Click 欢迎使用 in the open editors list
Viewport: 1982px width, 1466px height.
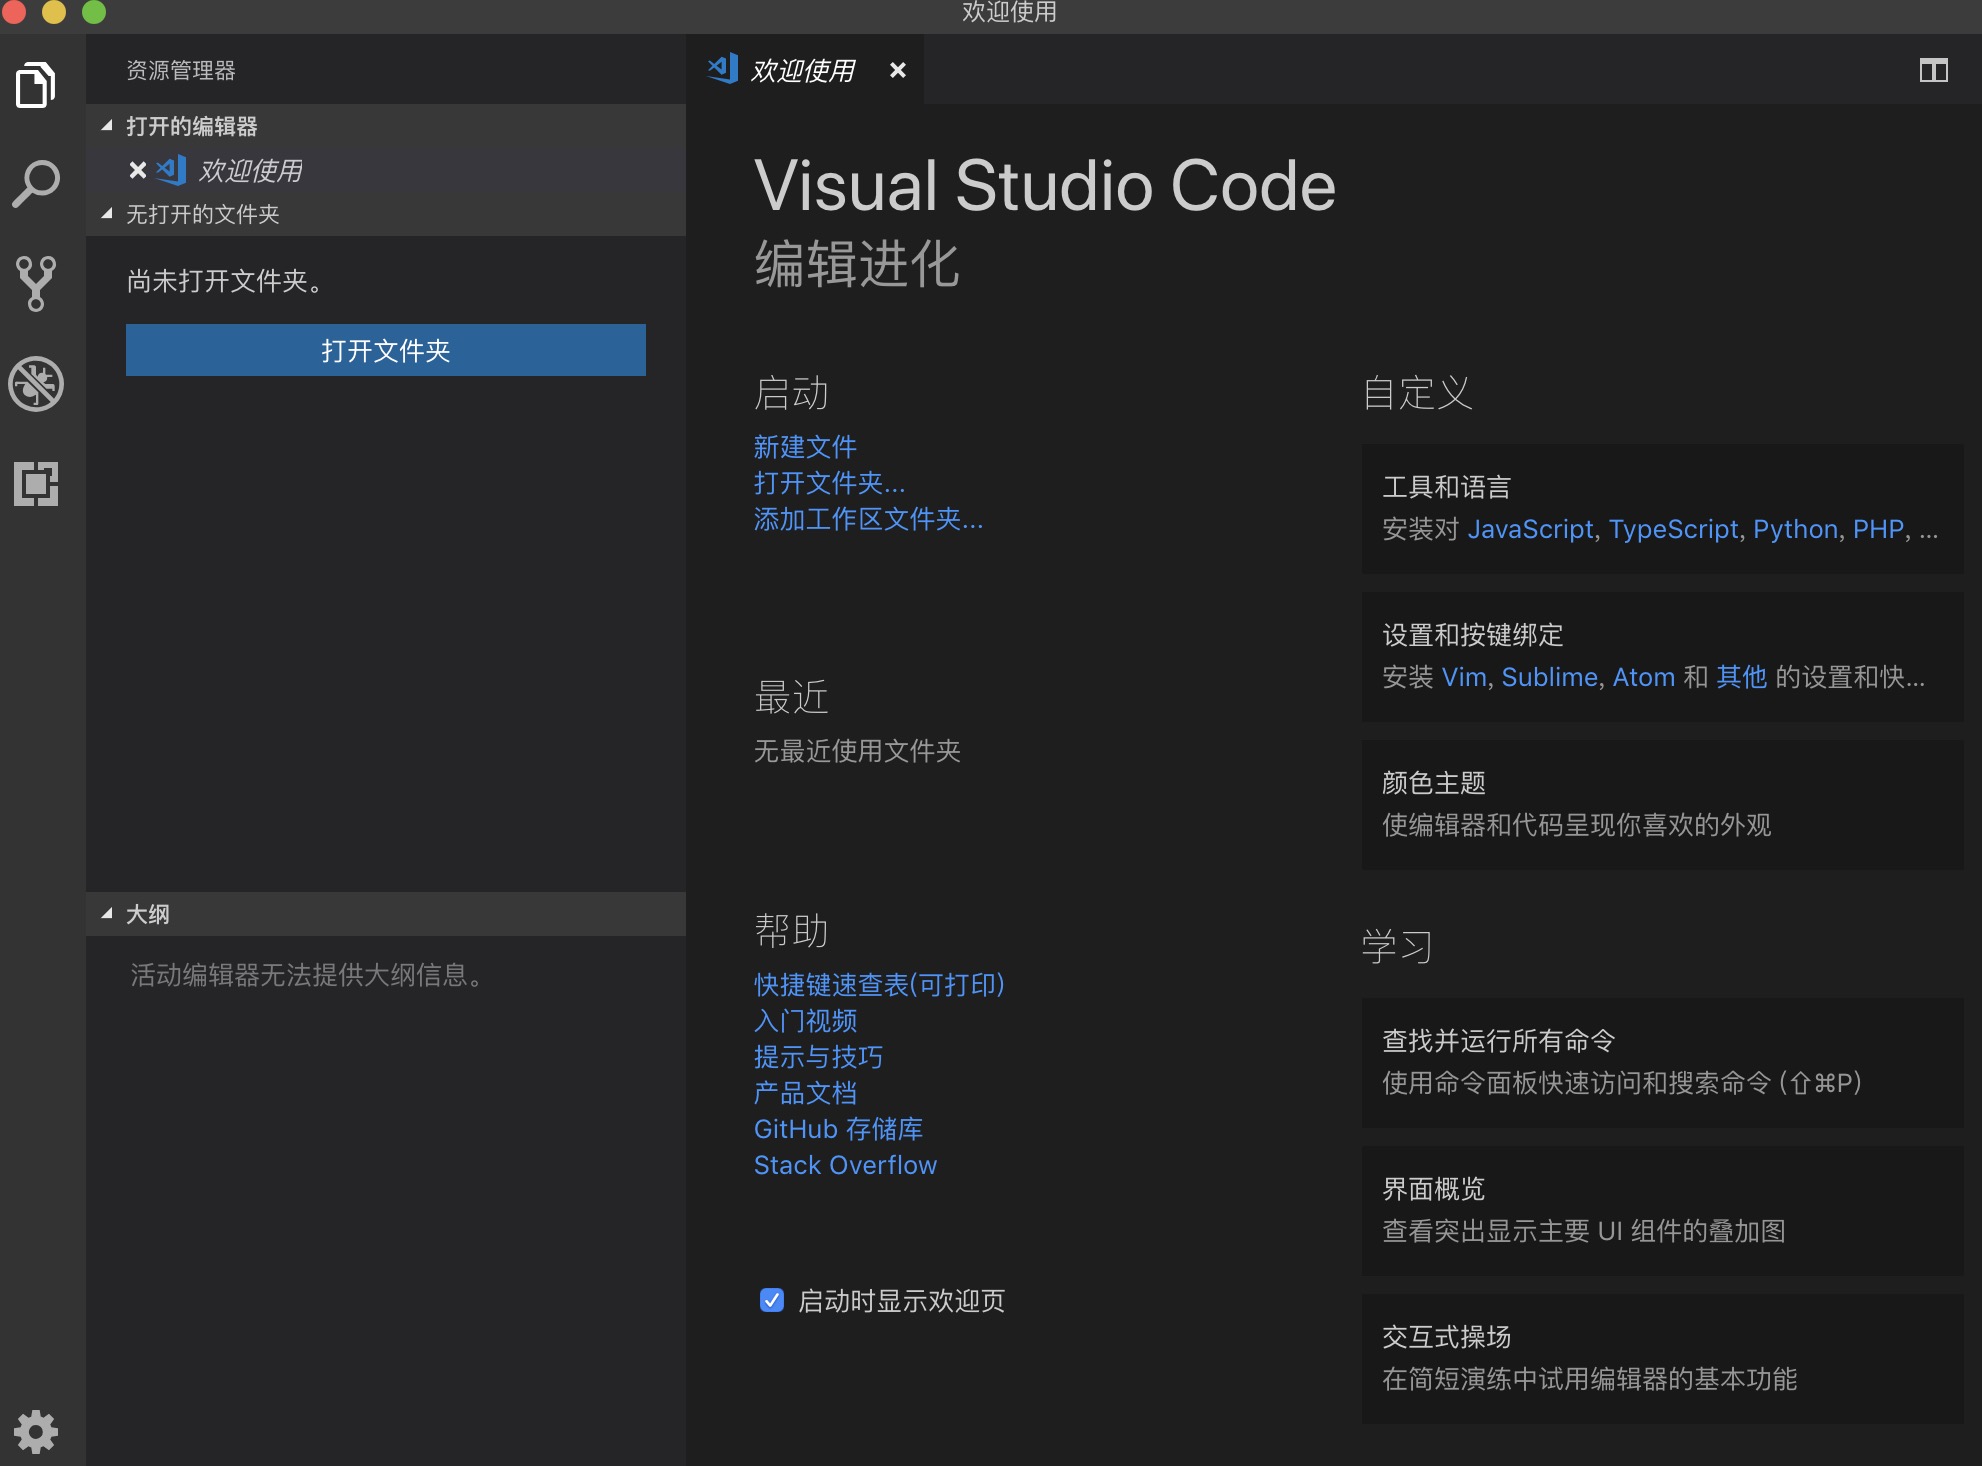(x=246, y=171)
